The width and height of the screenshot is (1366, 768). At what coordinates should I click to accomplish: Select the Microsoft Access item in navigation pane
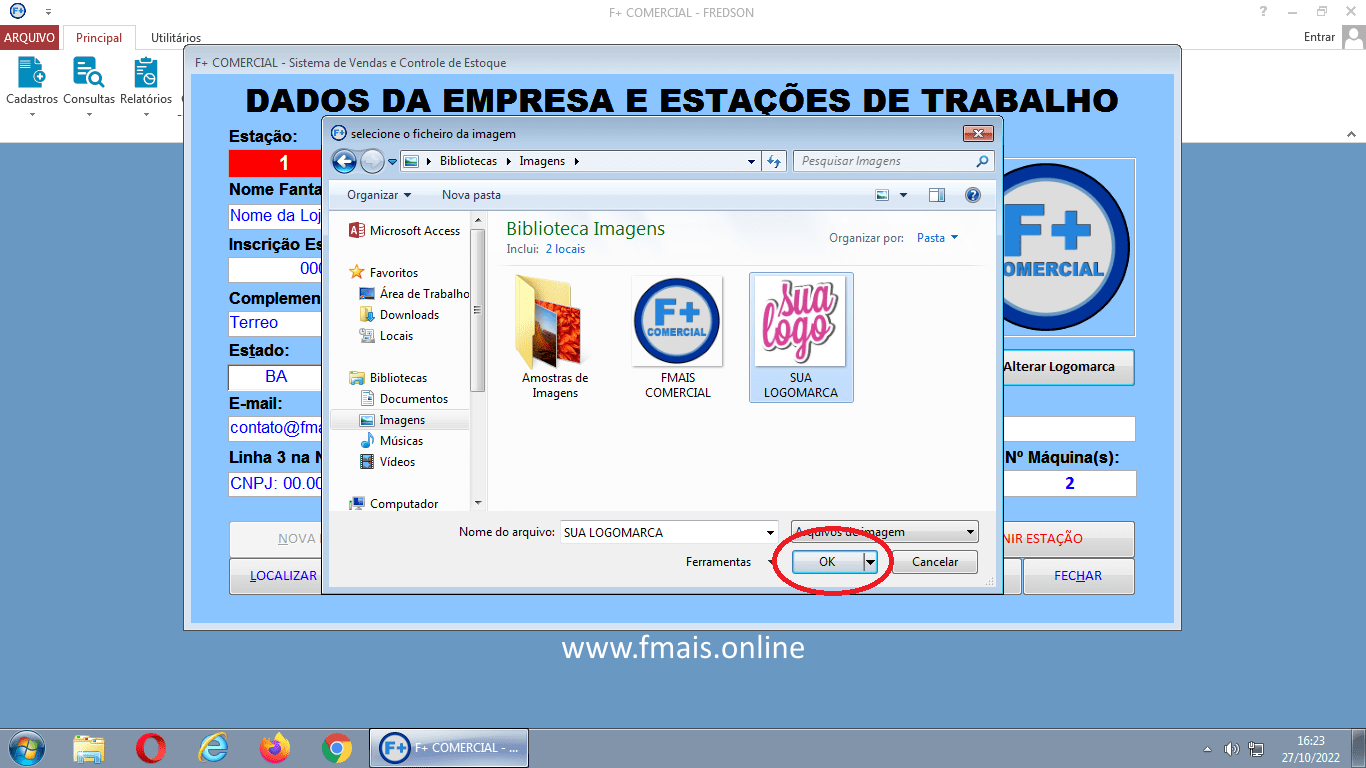pos(405,231)
